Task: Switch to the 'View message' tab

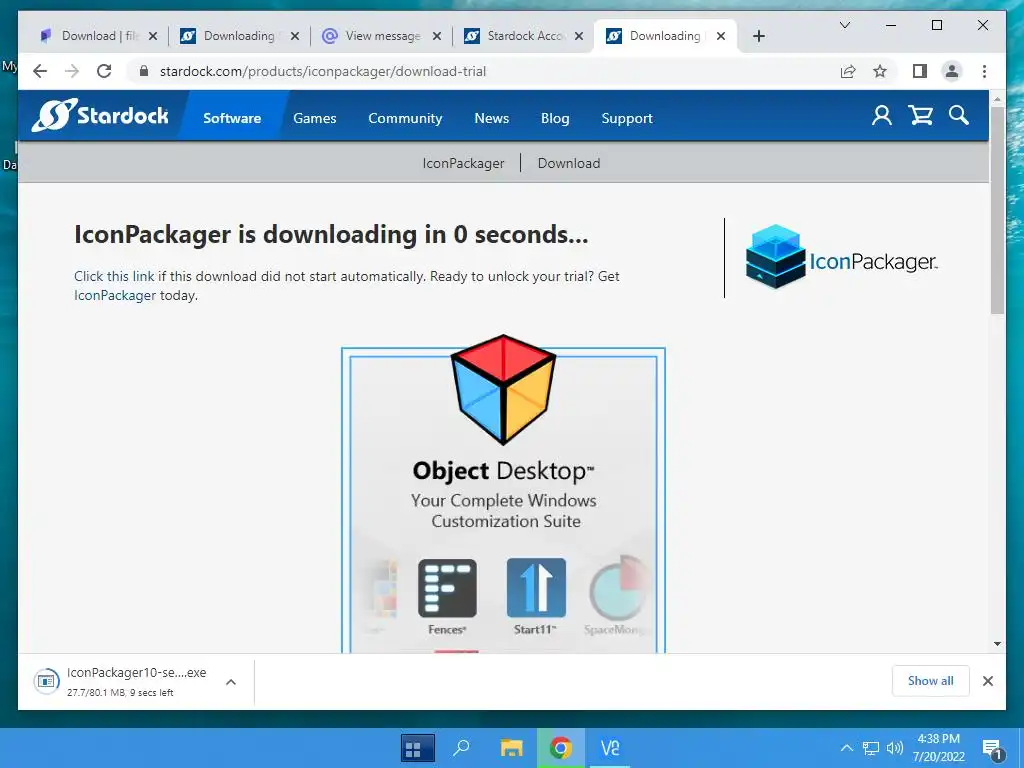Action: coord(383,36)
